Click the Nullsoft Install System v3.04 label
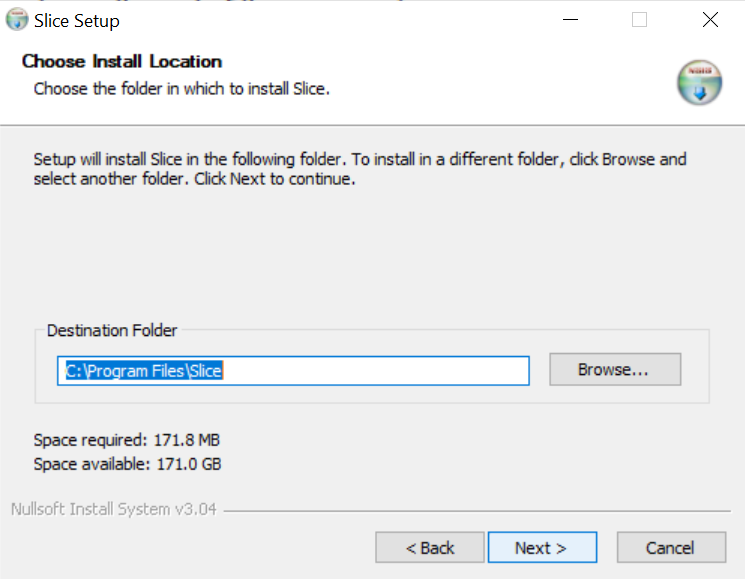This screenshot has width=745, height=579. tap(114, 510)
